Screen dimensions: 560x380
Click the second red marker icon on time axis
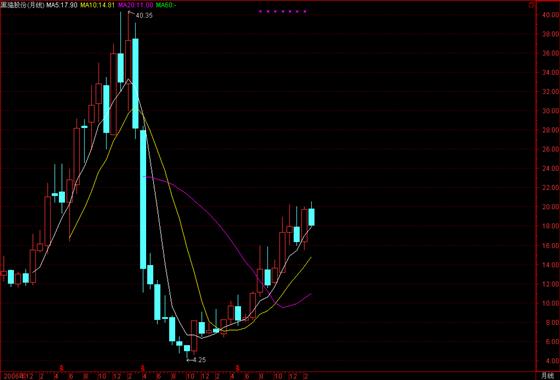click(142, 367)
